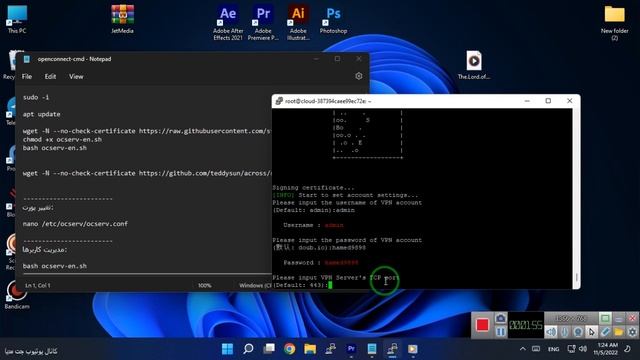Switch the ENG input language indicator
Viewport: 640px width, 360px height.
[553, 349]
